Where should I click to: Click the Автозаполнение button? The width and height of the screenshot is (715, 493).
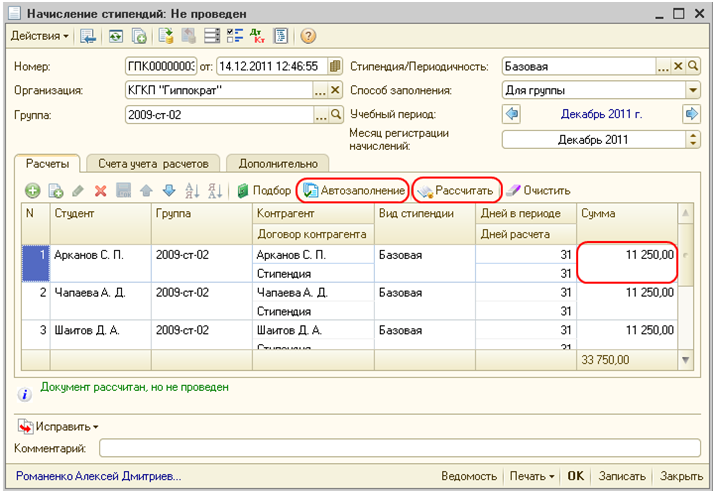[355, 190]
